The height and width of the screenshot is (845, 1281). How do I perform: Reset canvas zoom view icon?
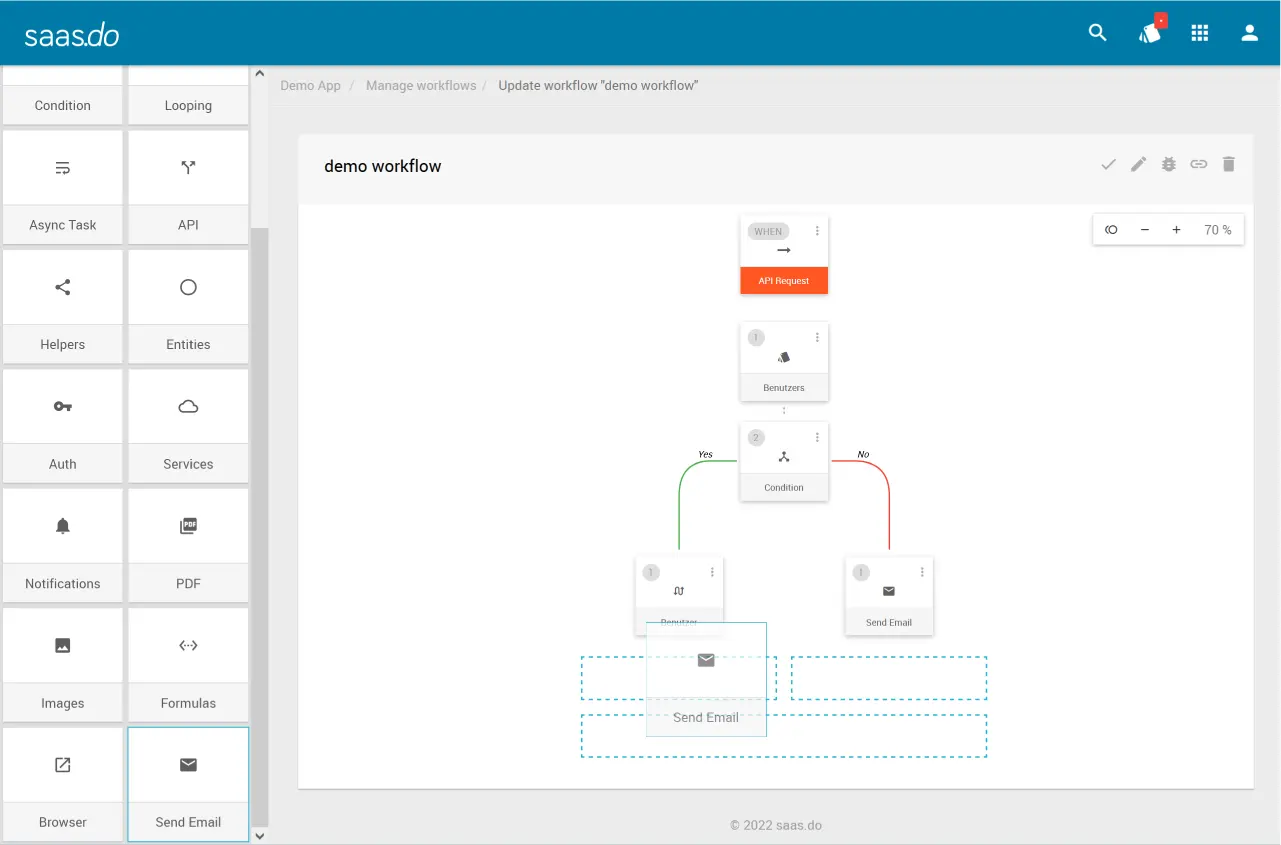(1111, 230)
